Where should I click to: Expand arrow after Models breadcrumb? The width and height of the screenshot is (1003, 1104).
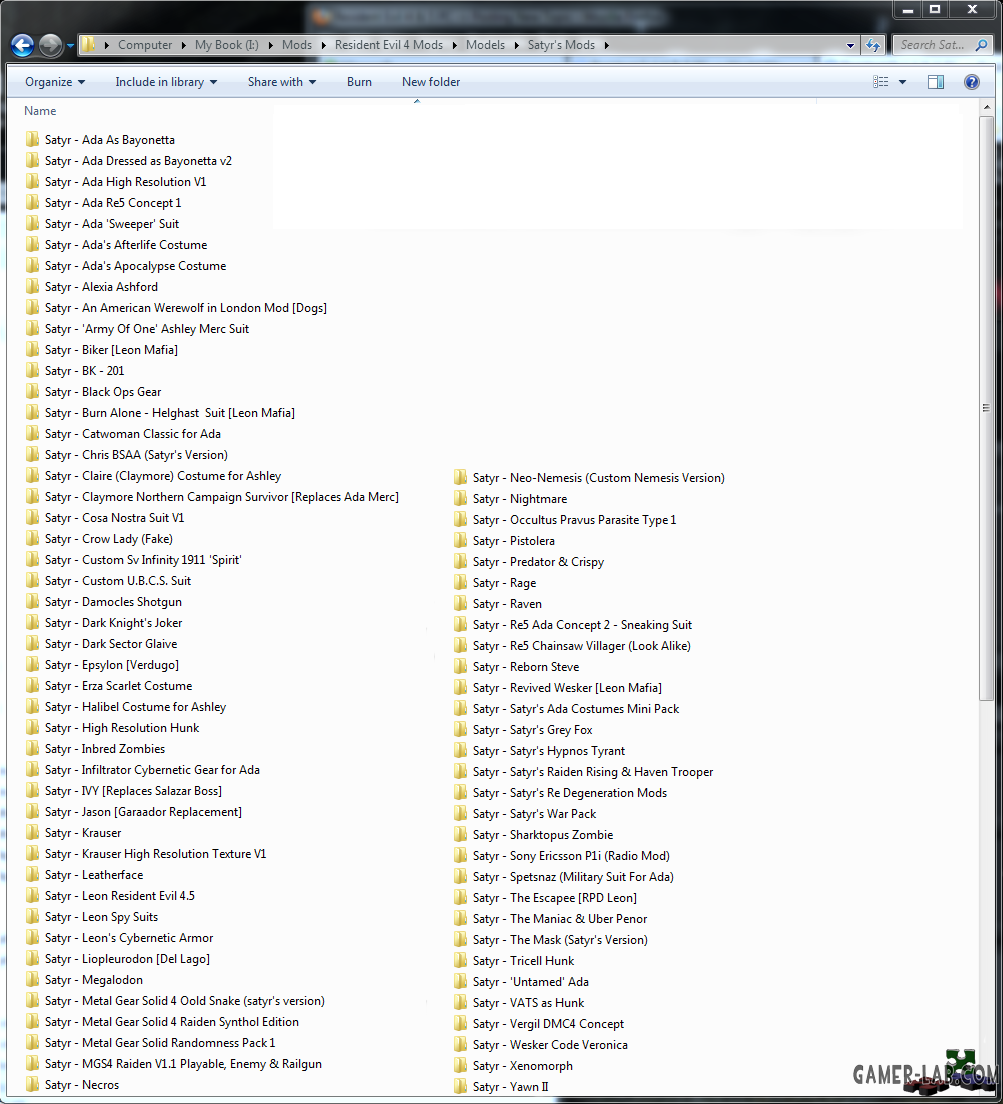tap(517, 45)
